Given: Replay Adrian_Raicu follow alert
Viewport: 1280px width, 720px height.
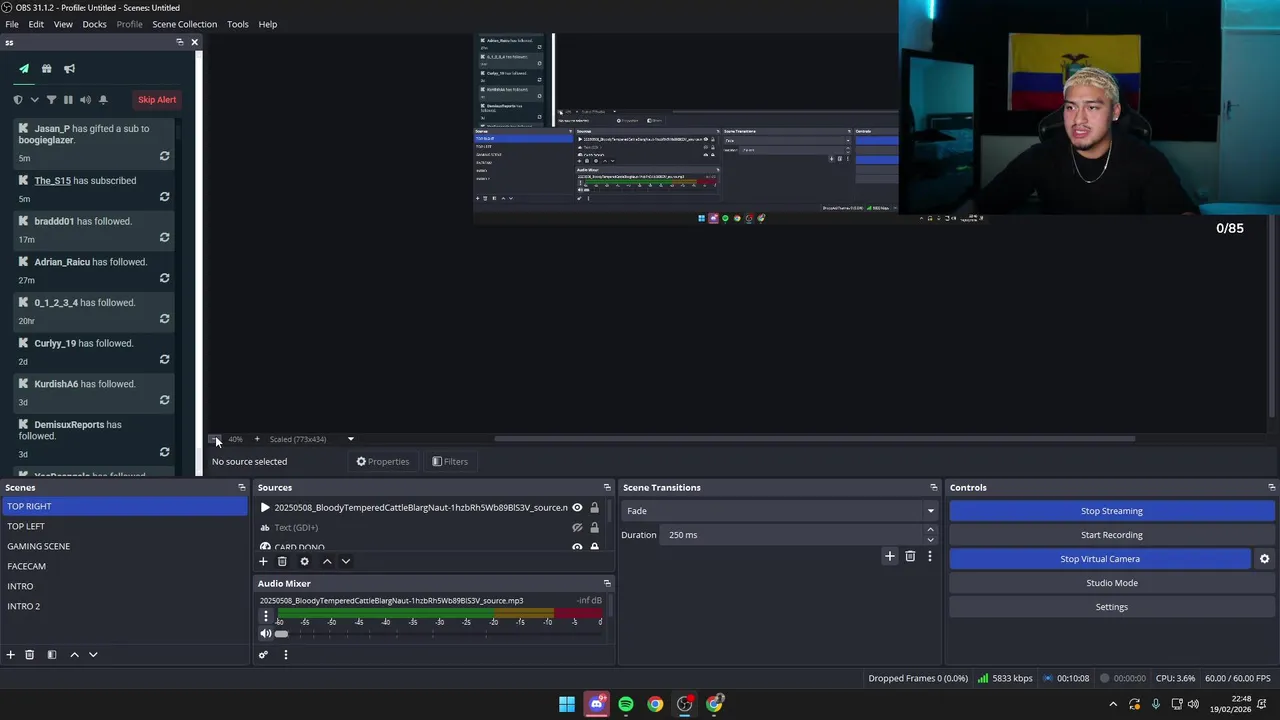Looking at the screenshot, I should pyautogui.click(x=164, y=278).
